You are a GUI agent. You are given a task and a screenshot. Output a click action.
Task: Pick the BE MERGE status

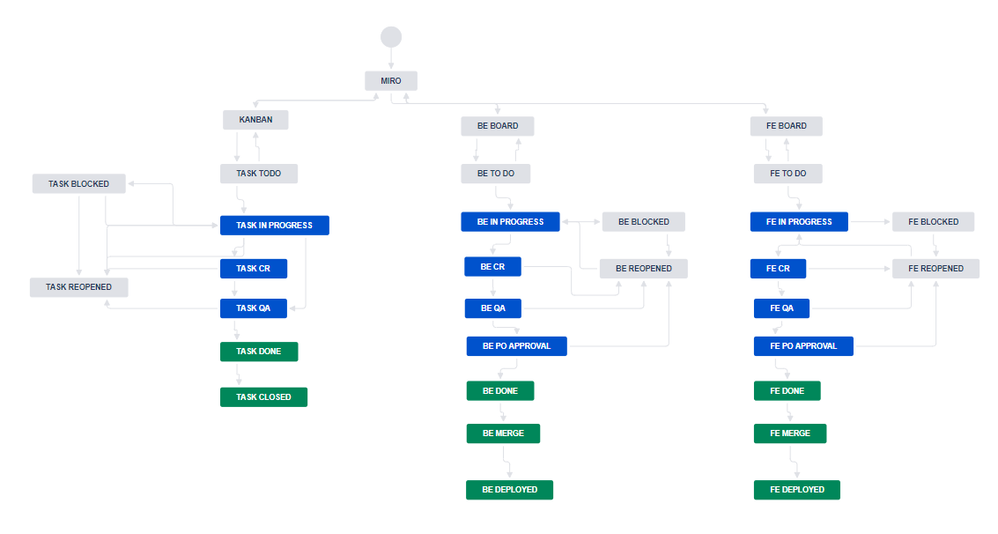tap(503, 433)
